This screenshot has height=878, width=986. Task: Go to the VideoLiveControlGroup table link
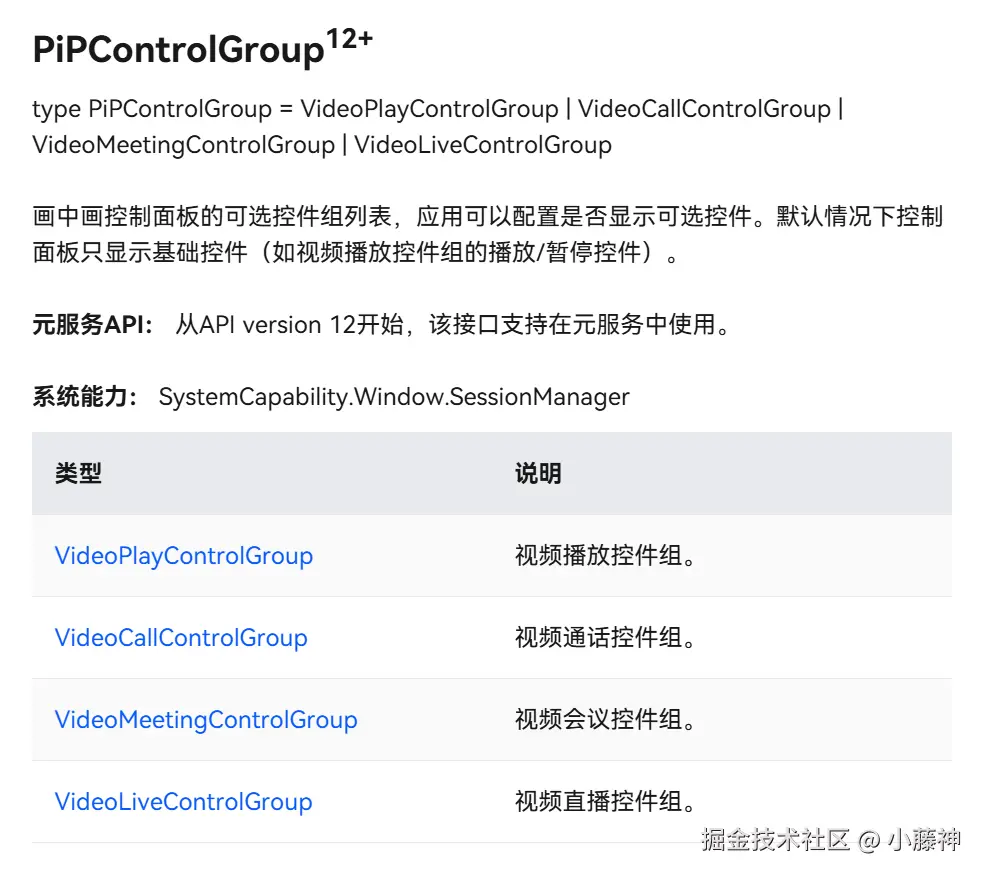click(184, 802)
